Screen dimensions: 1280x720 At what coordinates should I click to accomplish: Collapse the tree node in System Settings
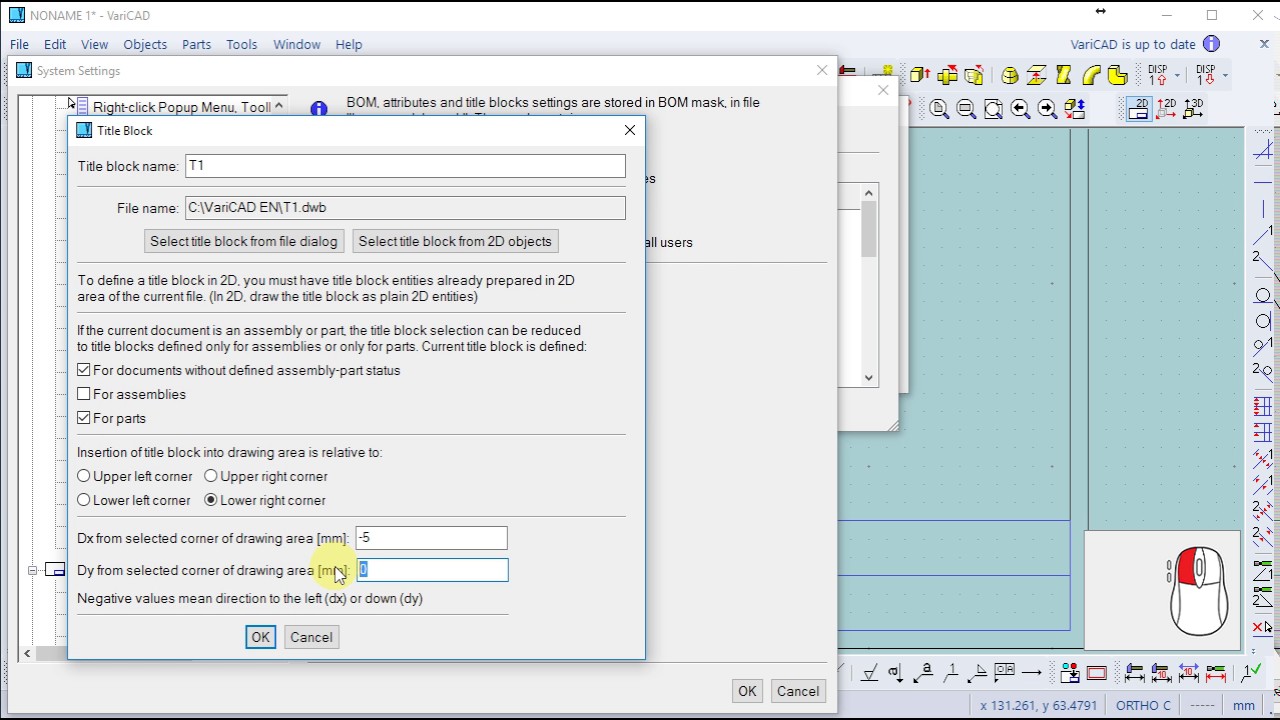pyautogui.click(x=32, y=570)
